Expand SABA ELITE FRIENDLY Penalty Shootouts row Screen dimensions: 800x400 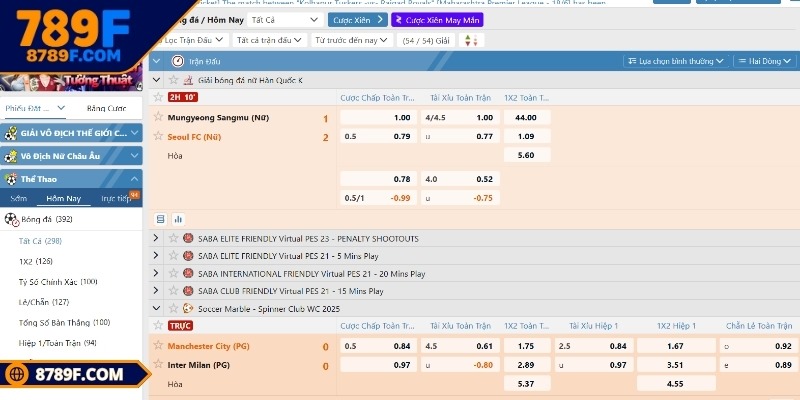[156, 238]
